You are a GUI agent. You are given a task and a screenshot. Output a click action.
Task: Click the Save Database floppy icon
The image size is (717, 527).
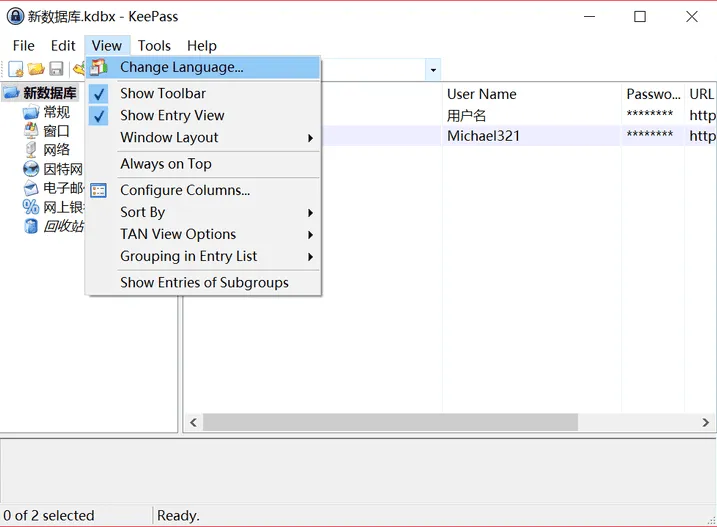pos(57,69)
